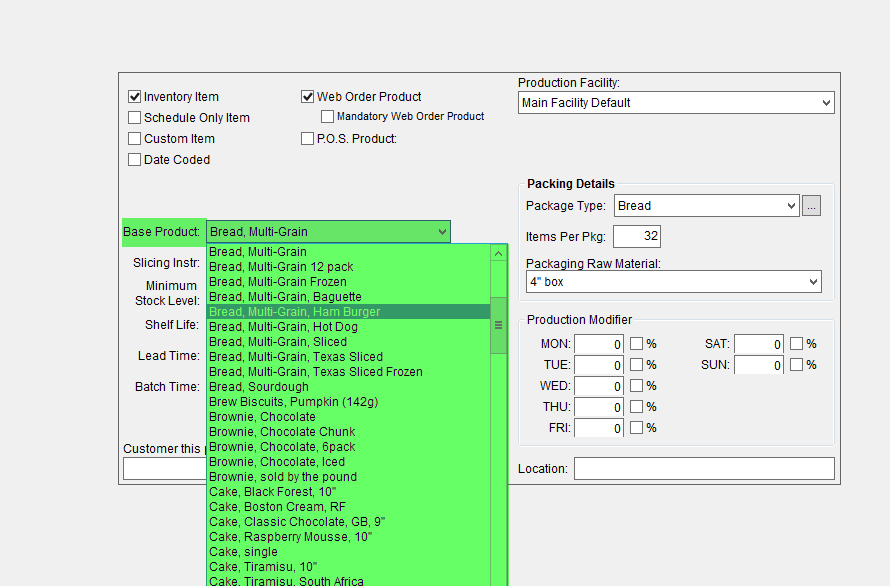Uncheck the Inventory Item checkbox
The width and height of the screenshot is (890, 586).
coord(135,97)
